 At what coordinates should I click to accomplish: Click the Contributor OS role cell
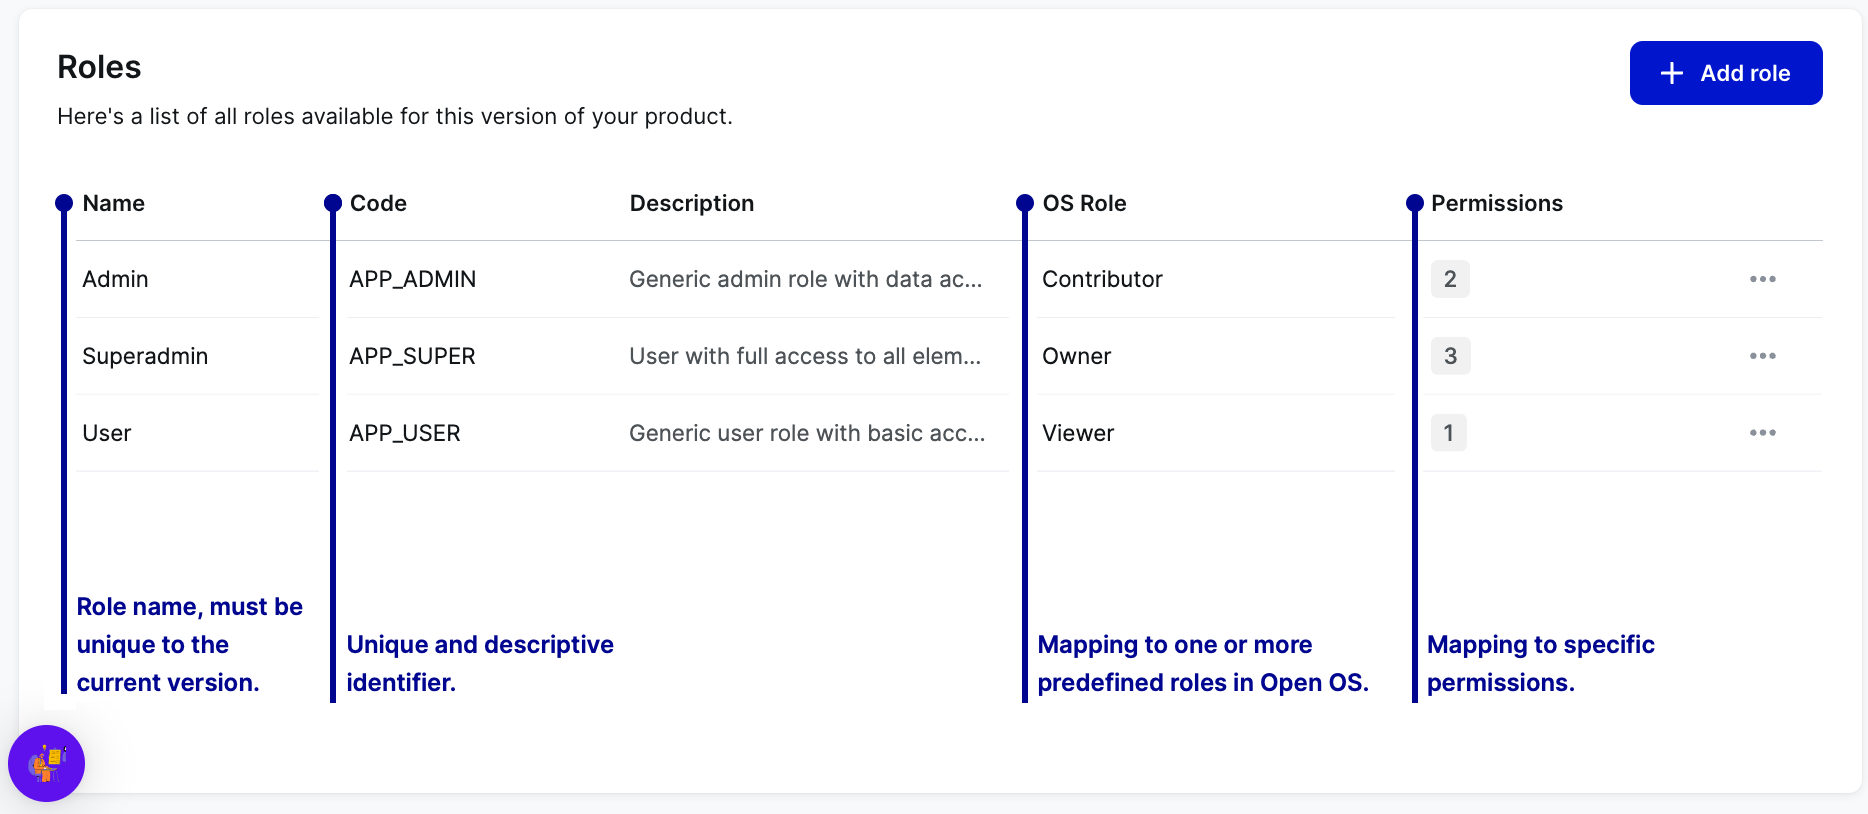[x=1102, y=279]
